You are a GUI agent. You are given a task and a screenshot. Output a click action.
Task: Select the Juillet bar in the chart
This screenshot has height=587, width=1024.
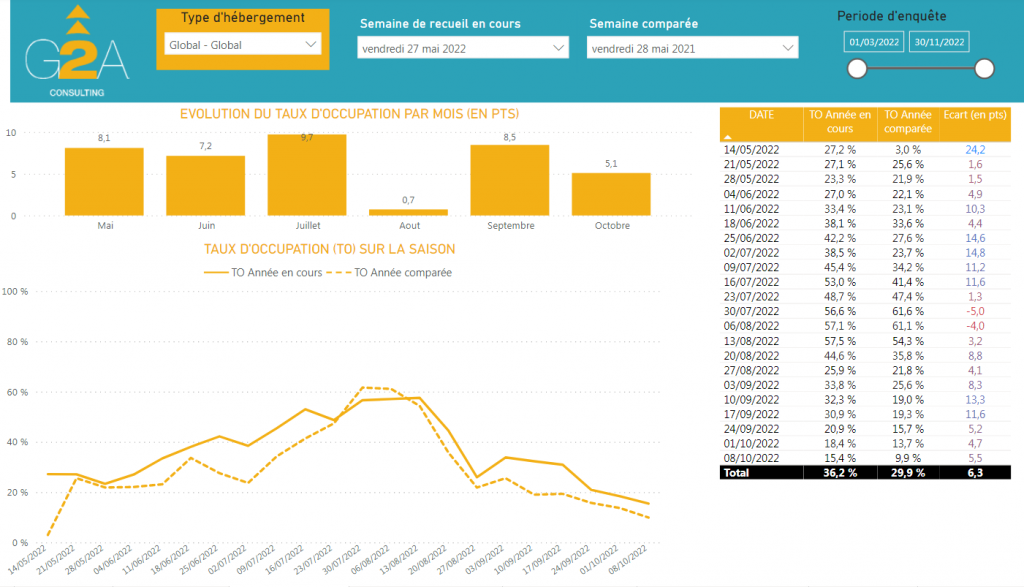coord(307,175)
